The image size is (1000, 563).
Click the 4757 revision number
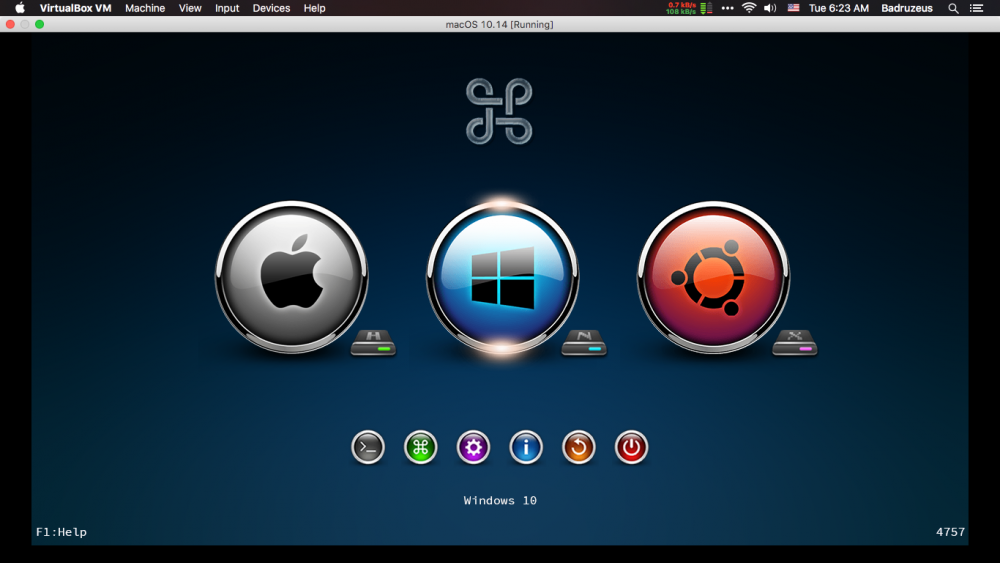950,532
